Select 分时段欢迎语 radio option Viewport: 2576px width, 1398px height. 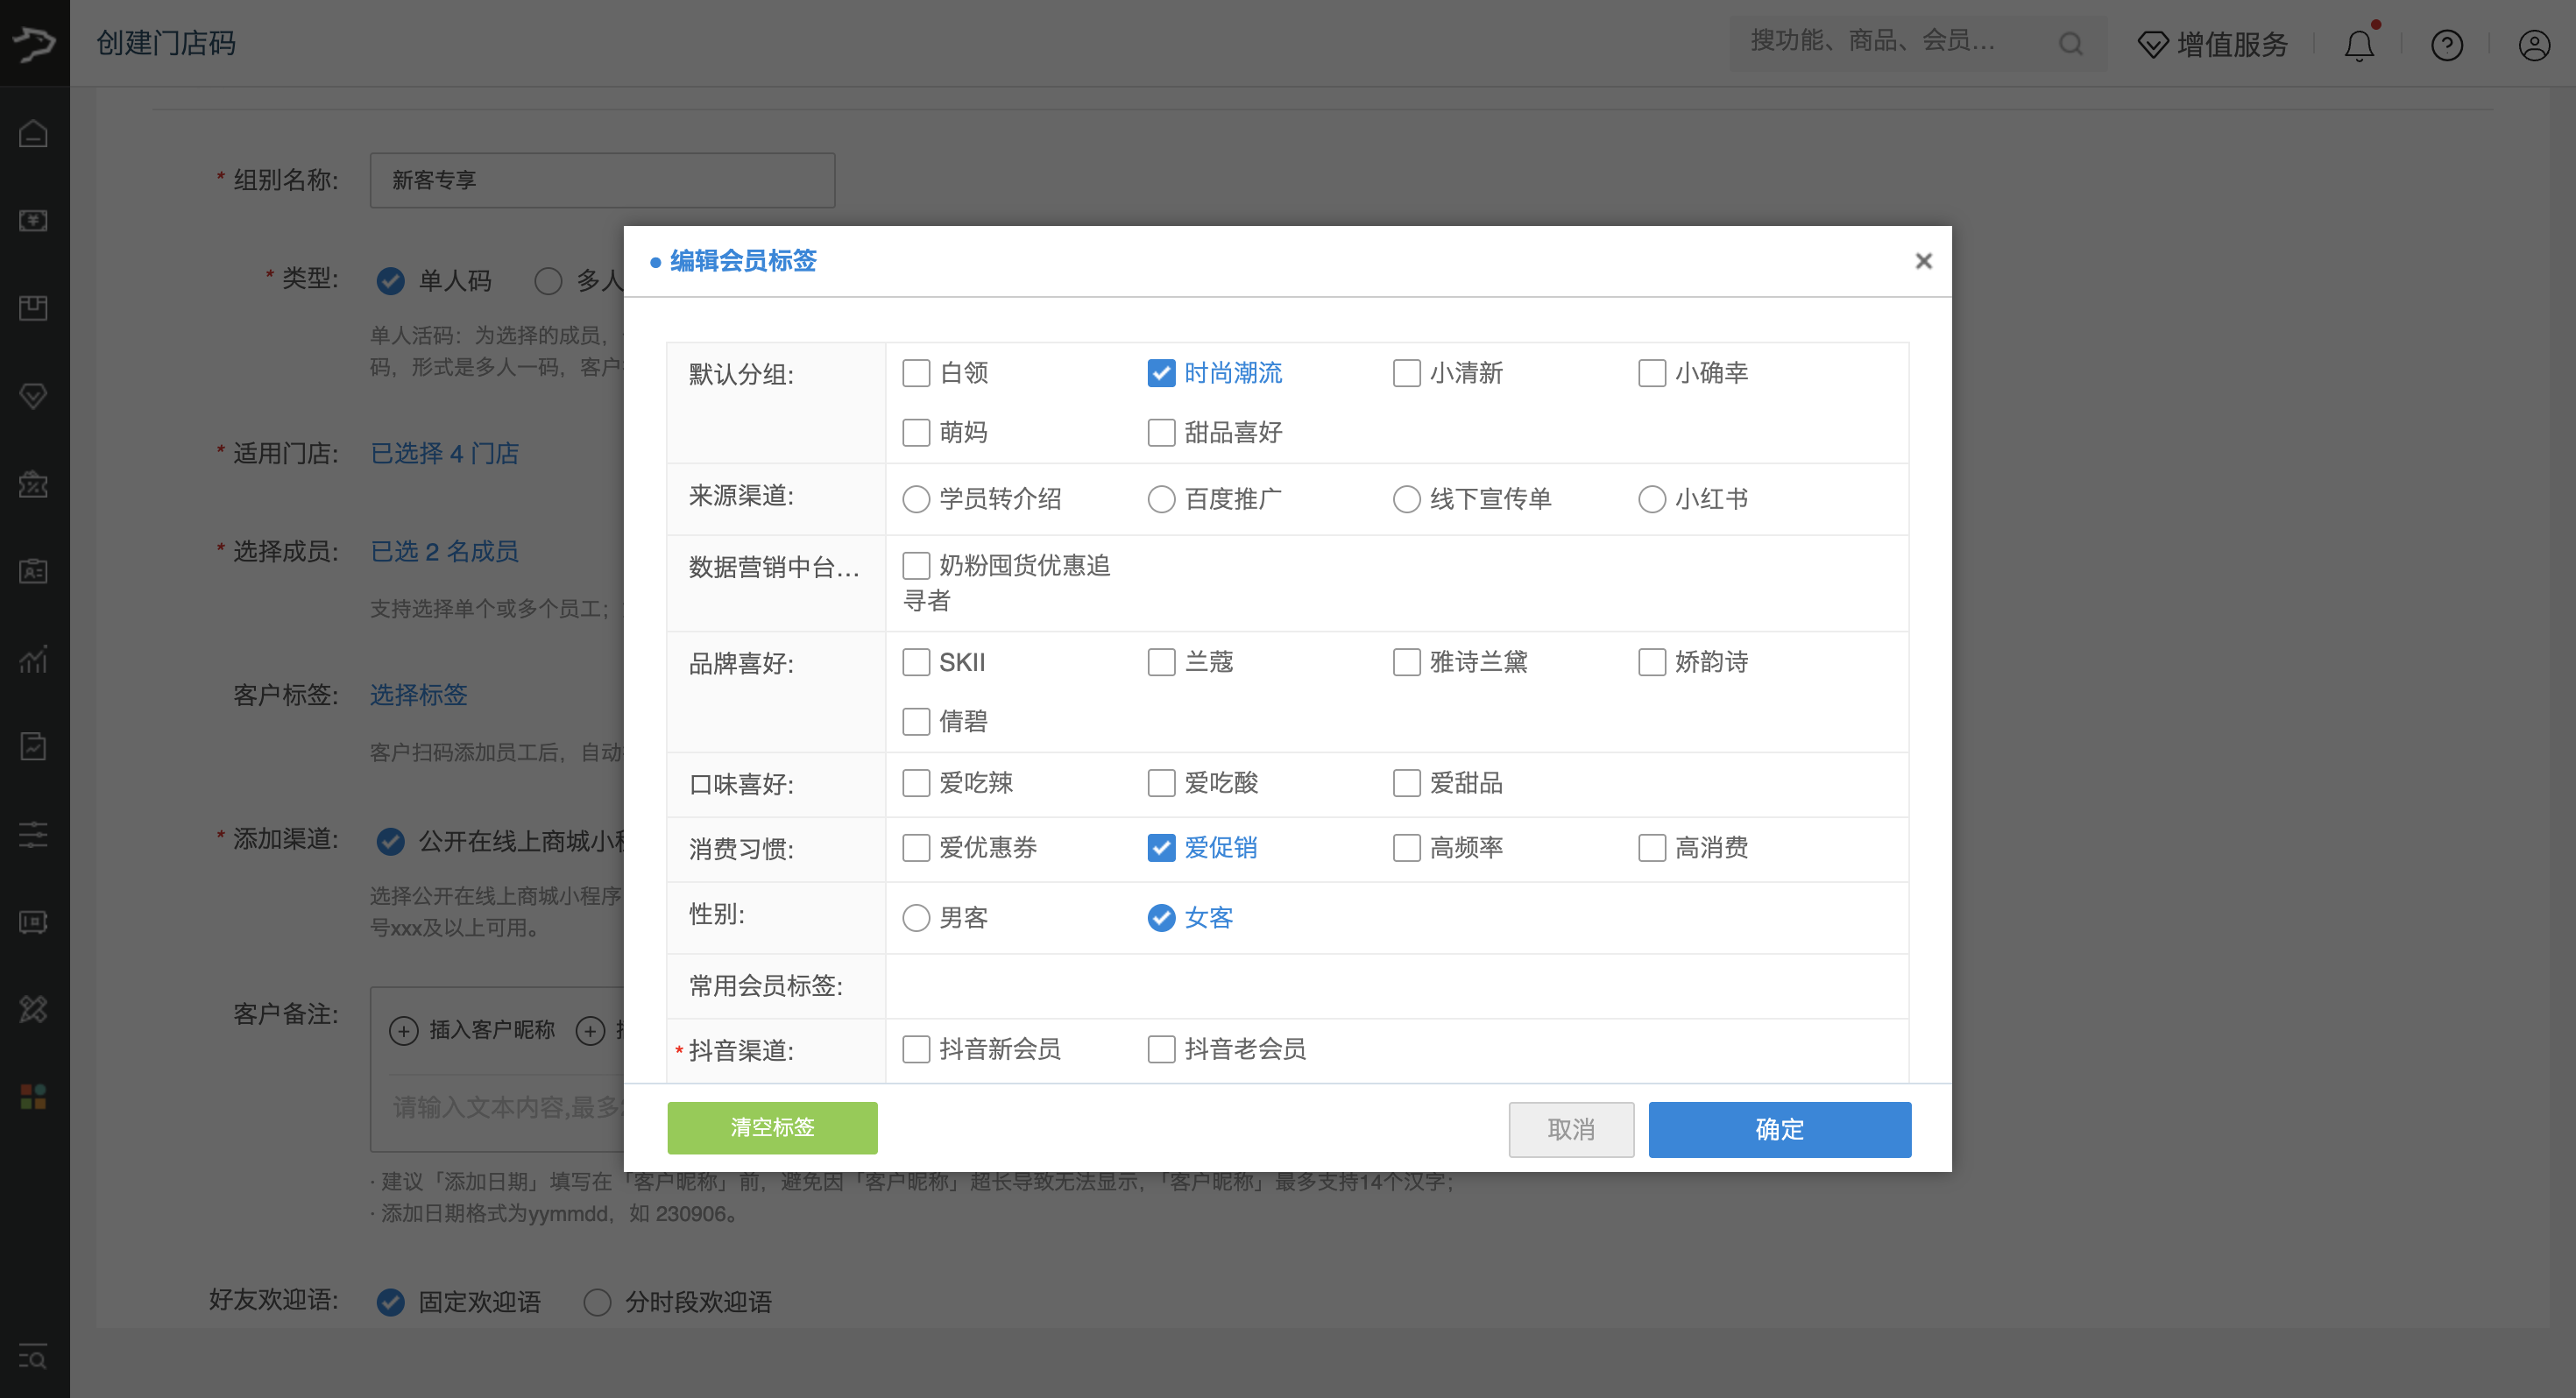[x=597, y=1302]
